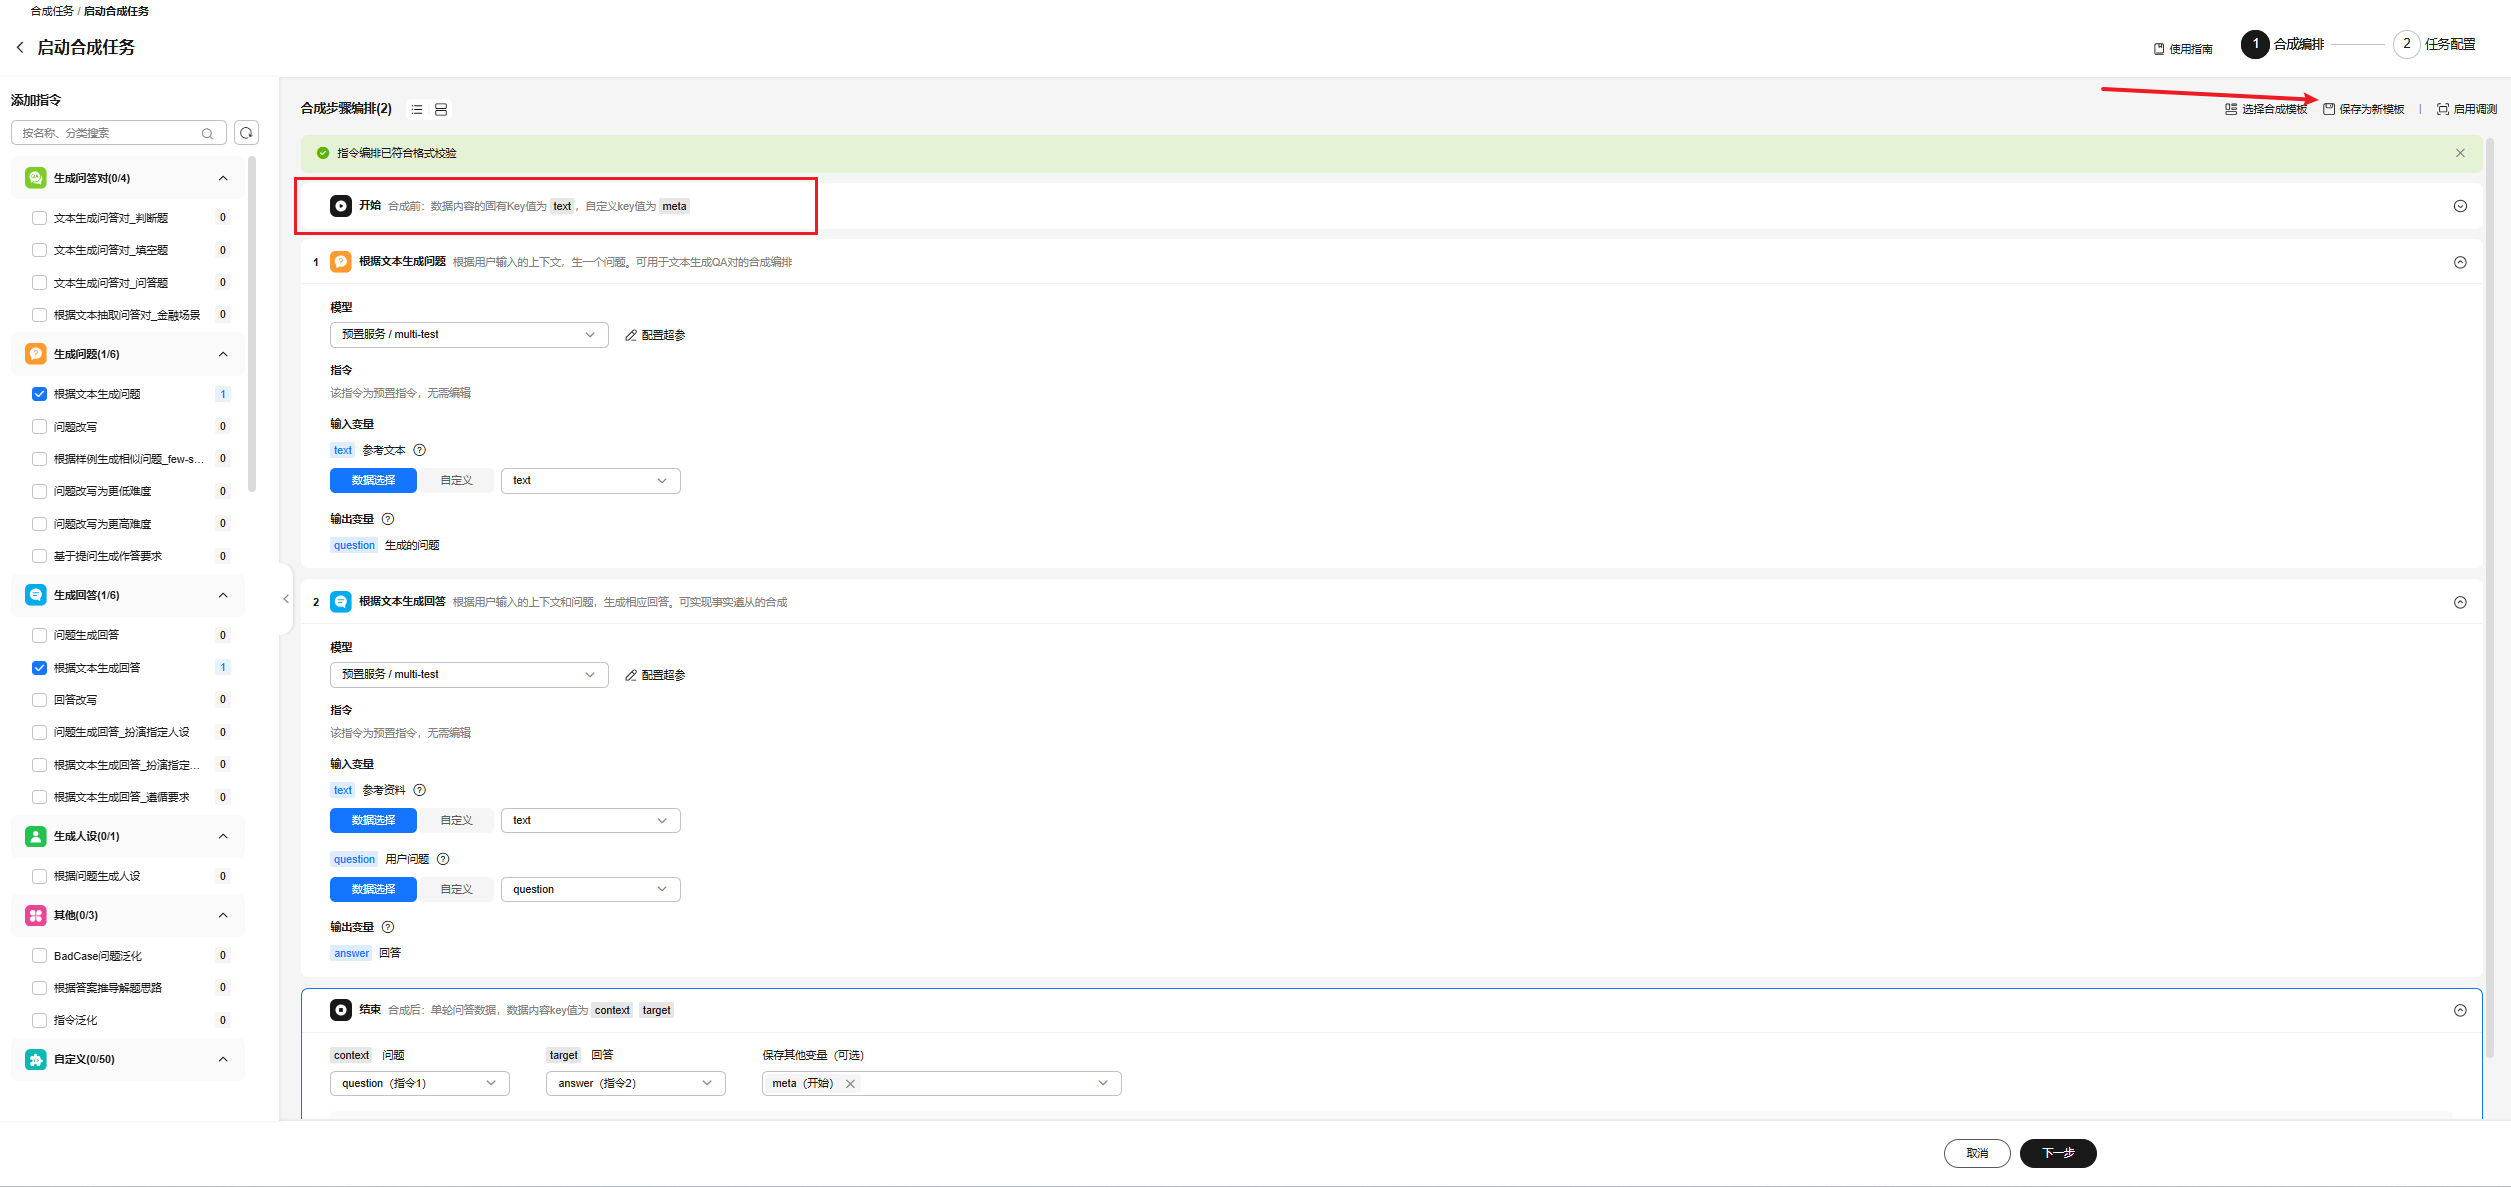Select 自定义 tab for step 1 text input
2511x1187 pixels.
click(457, 481)
